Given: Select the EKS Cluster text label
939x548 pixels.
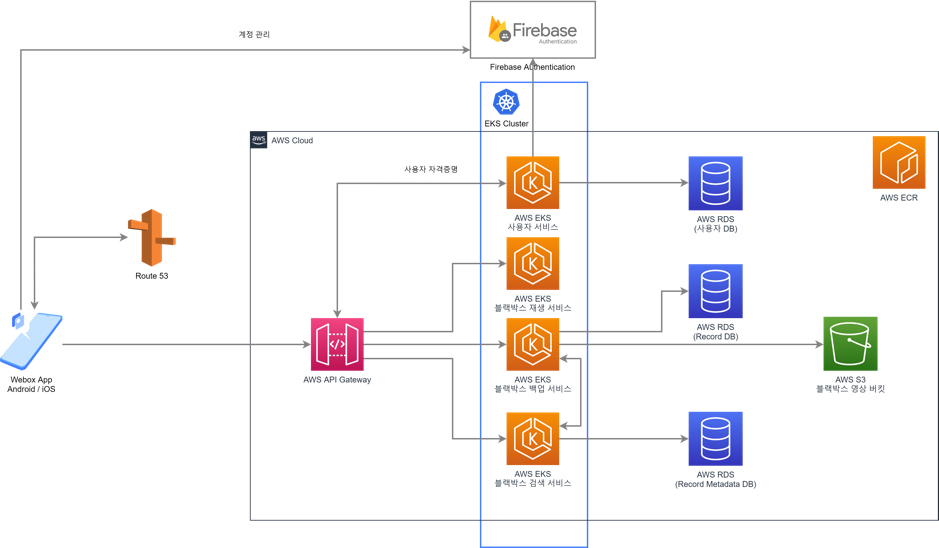Looking at the screenshot, I should point(506,124).
